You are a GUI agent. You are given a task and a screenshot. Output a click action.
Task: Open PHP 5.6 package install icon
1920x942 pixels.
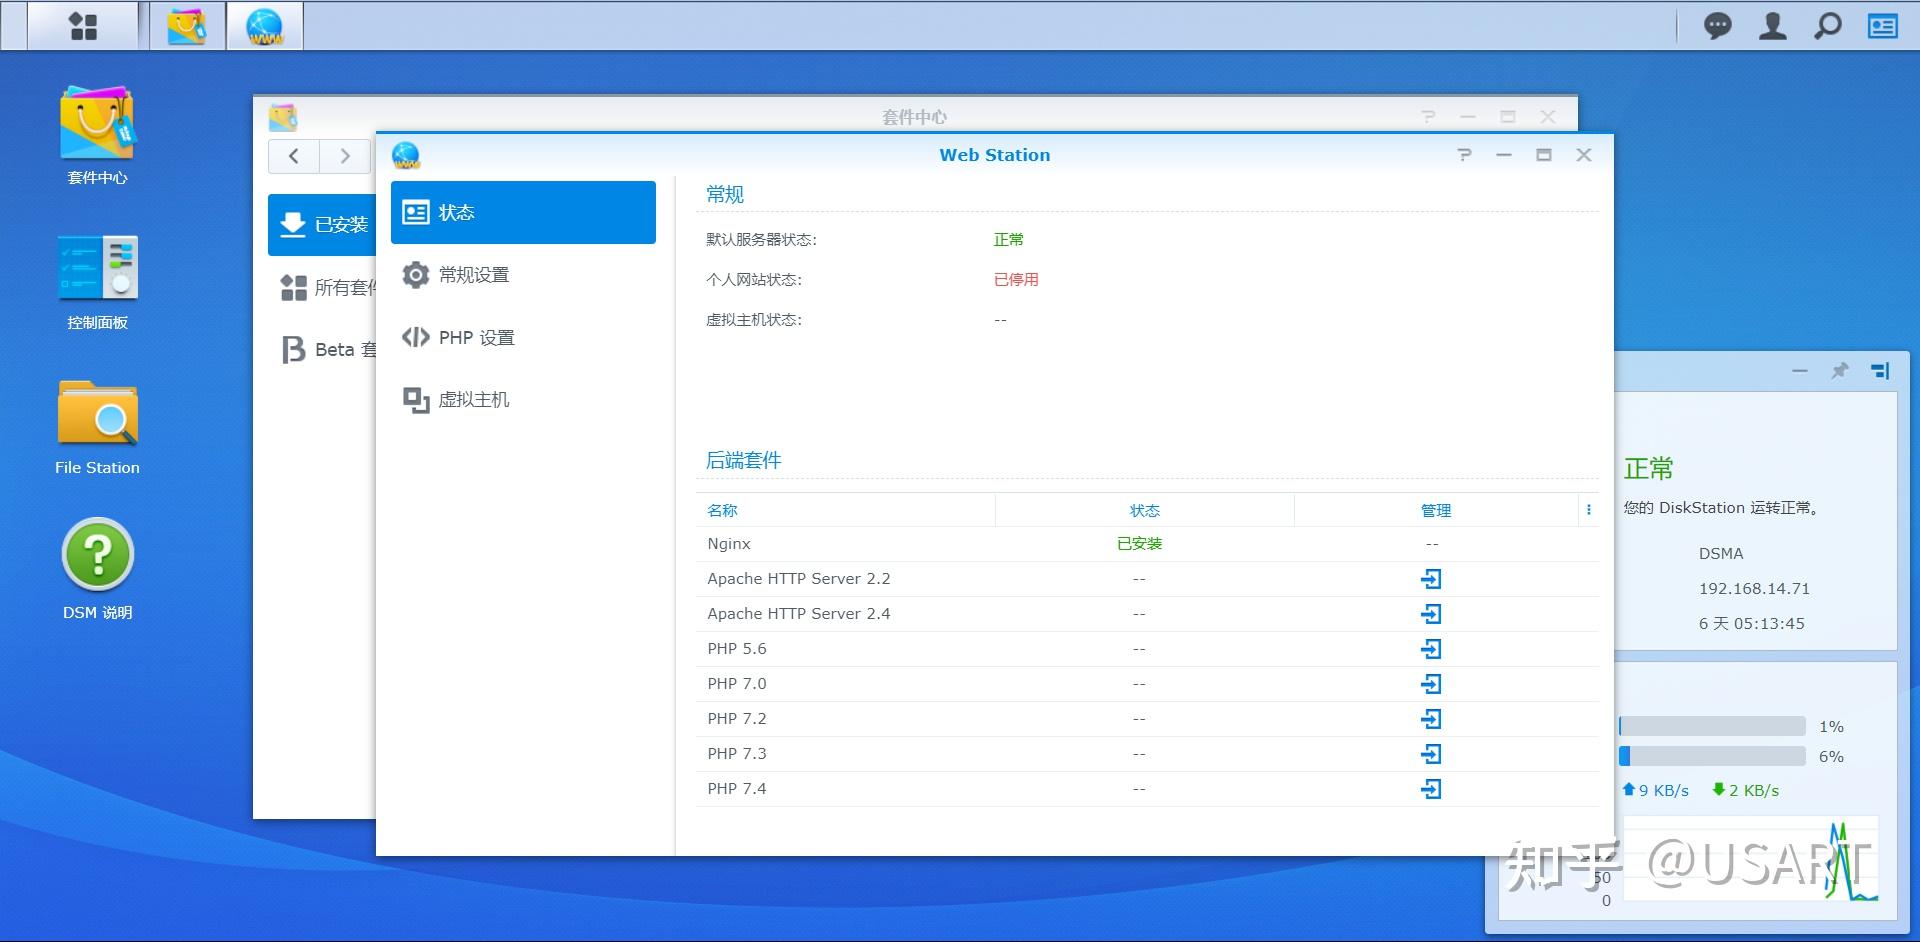[1431, 649]
